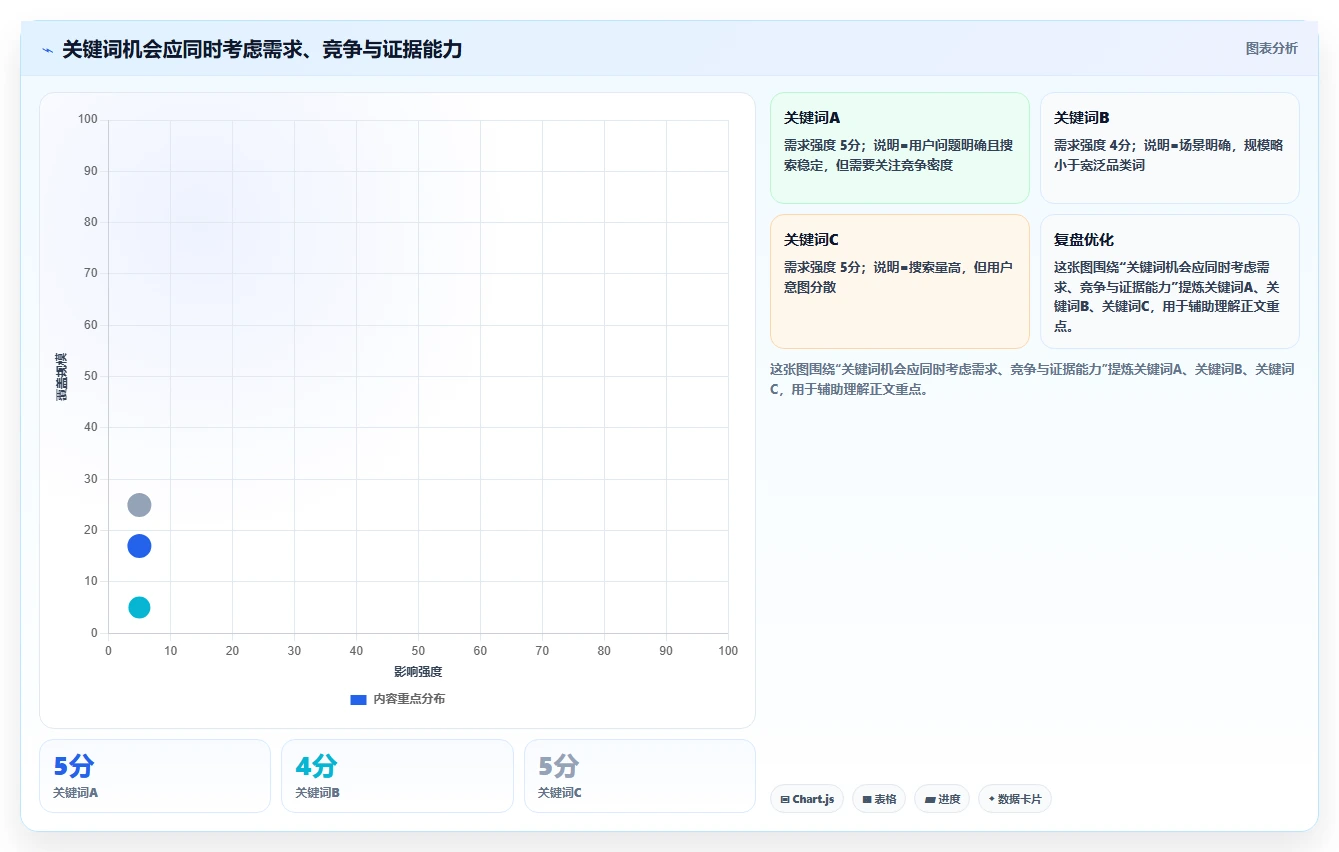Click the 内容重点分布 legend text

click(409, 699)
